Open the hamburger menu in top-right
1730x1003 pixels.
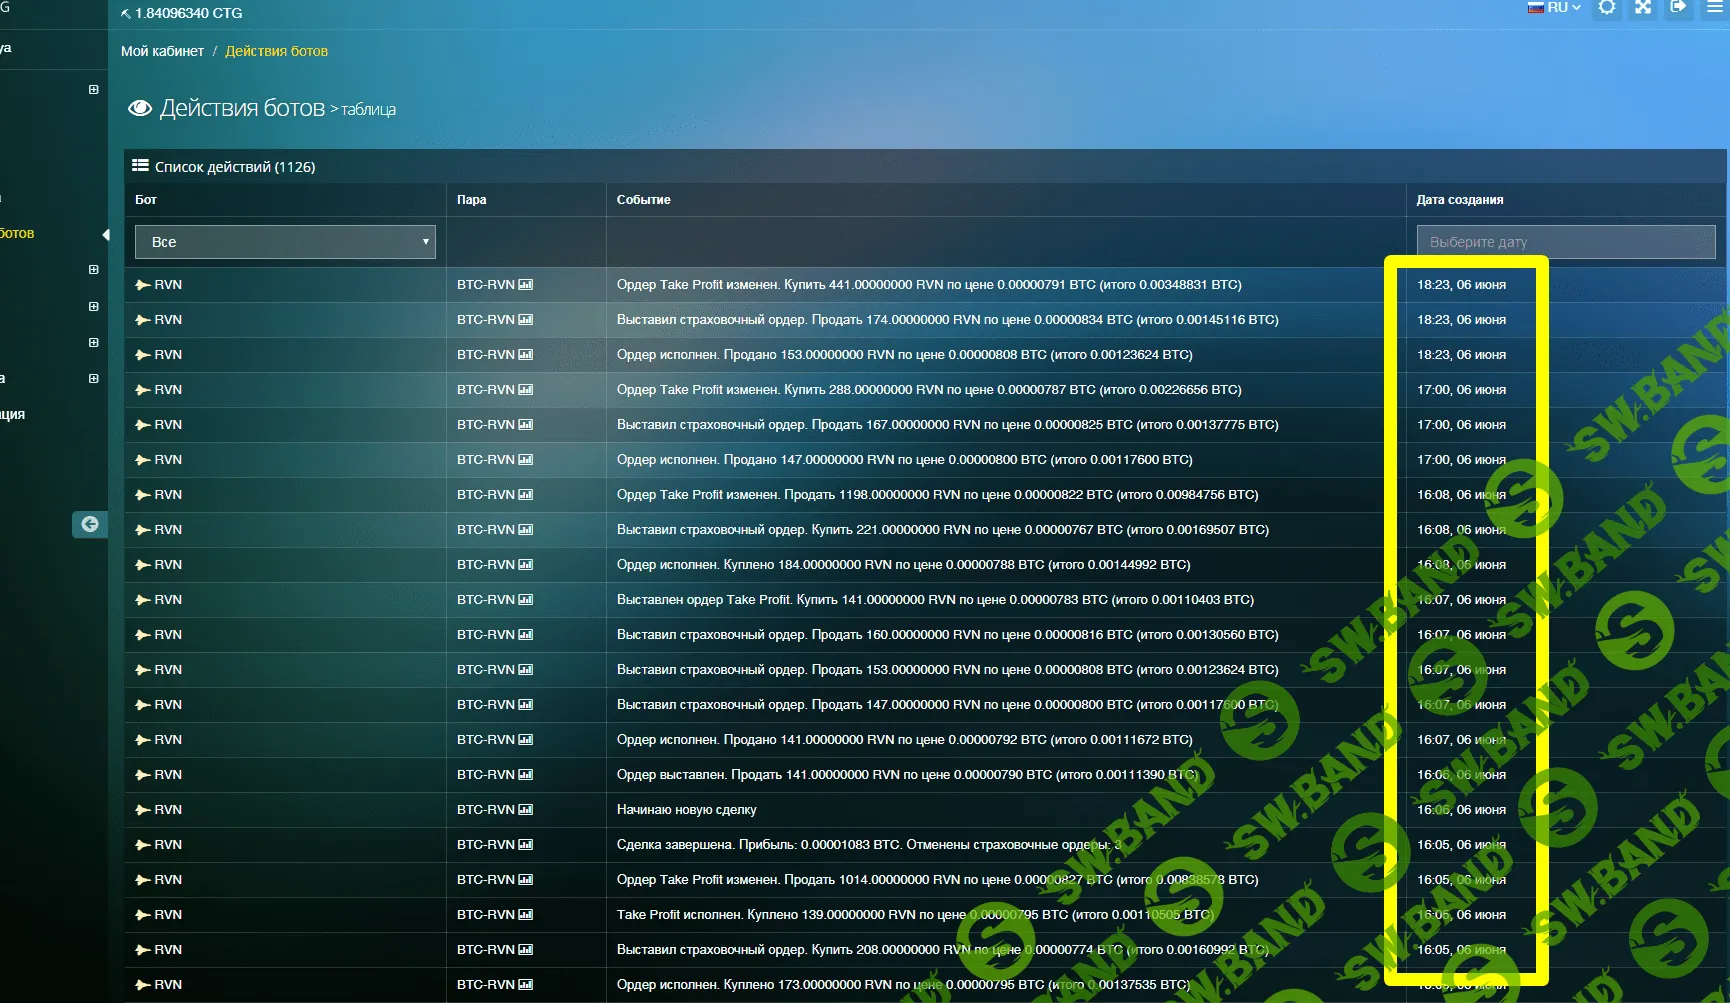coord(1714,8)
